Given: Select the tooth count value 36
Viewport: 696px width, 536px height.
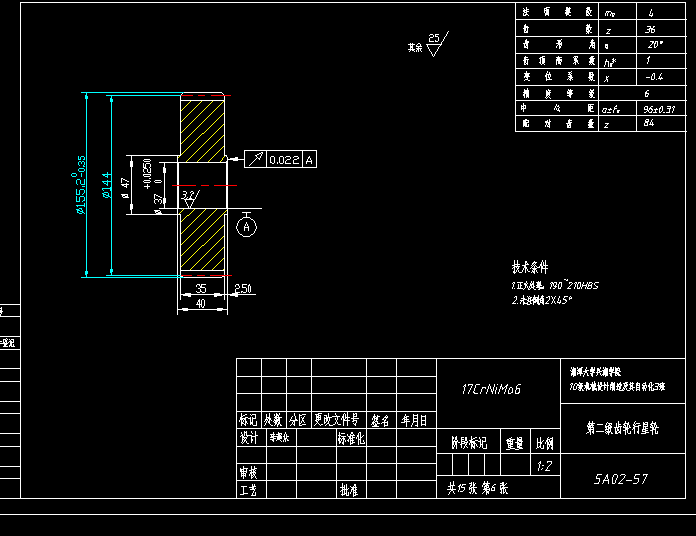Looking at the screenshot, I should [x=650, y=29].
